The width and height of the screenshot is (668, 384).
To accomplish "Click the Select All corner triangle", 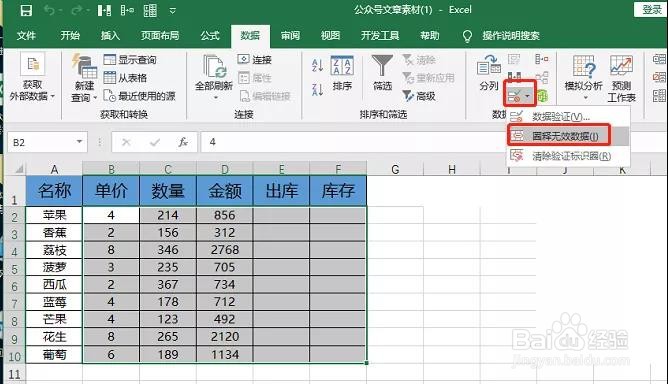I will [19, 169].
